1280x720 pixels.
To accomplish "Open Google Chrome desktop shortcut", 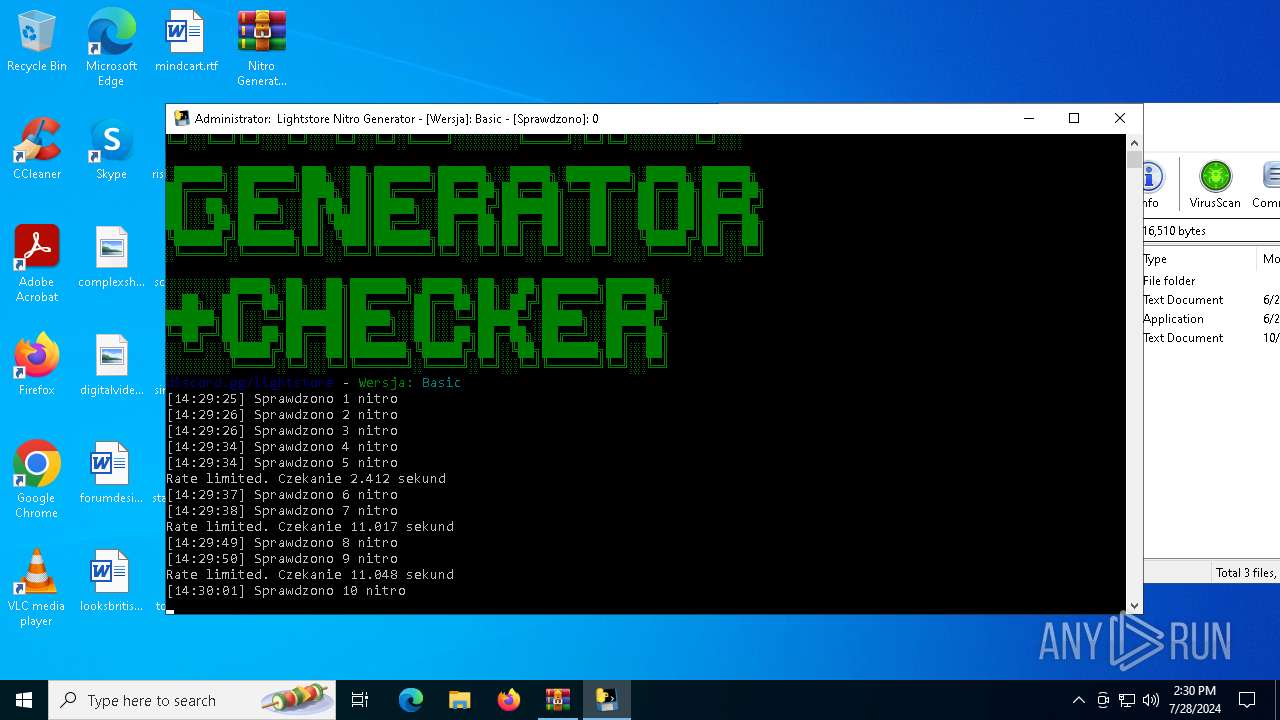I will click(37, 479).
